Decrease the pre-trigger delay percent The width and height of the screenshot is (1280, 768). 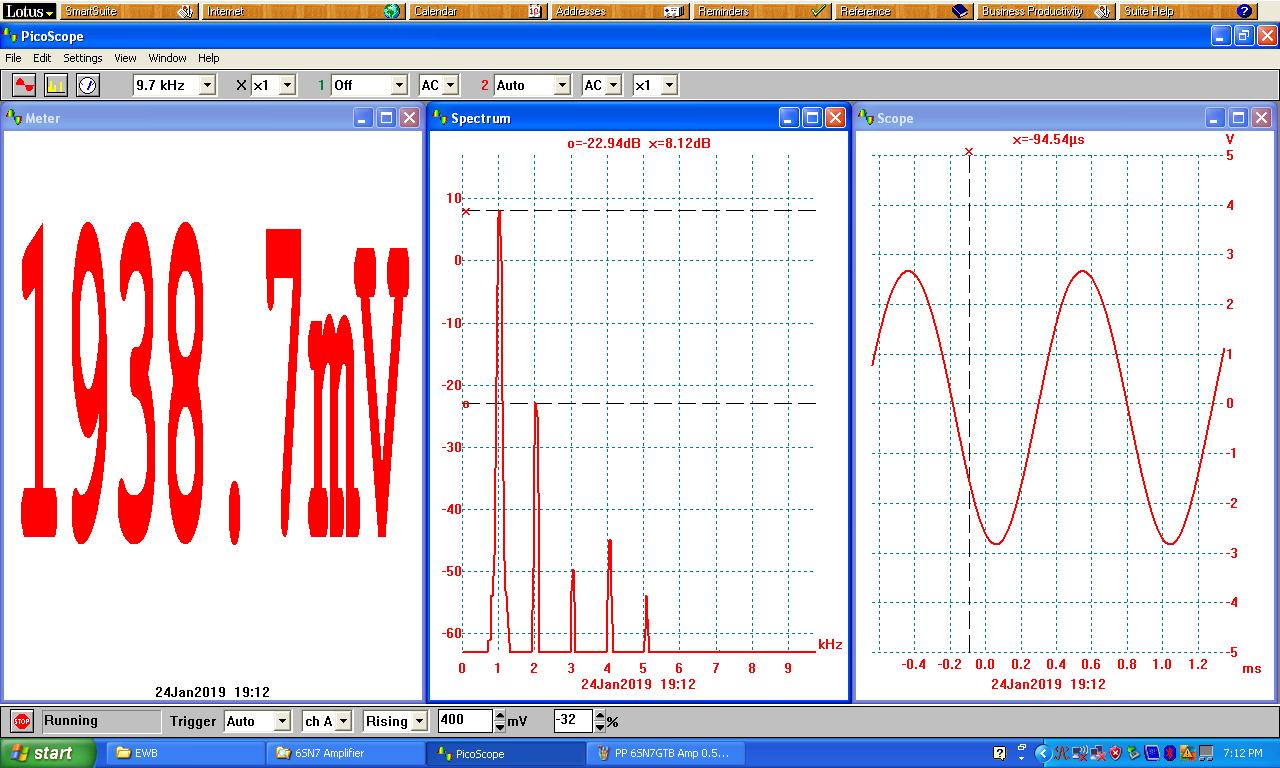pos(599,726)
